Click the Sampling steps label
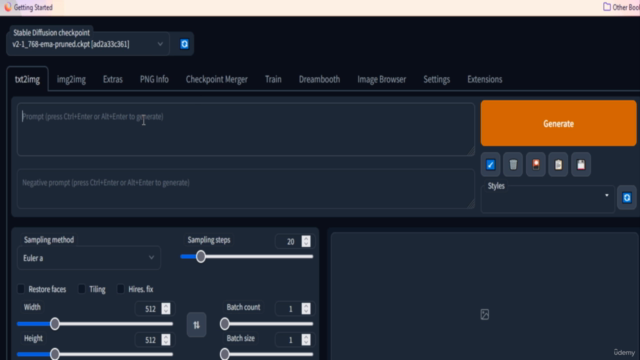 click(209, 240)
